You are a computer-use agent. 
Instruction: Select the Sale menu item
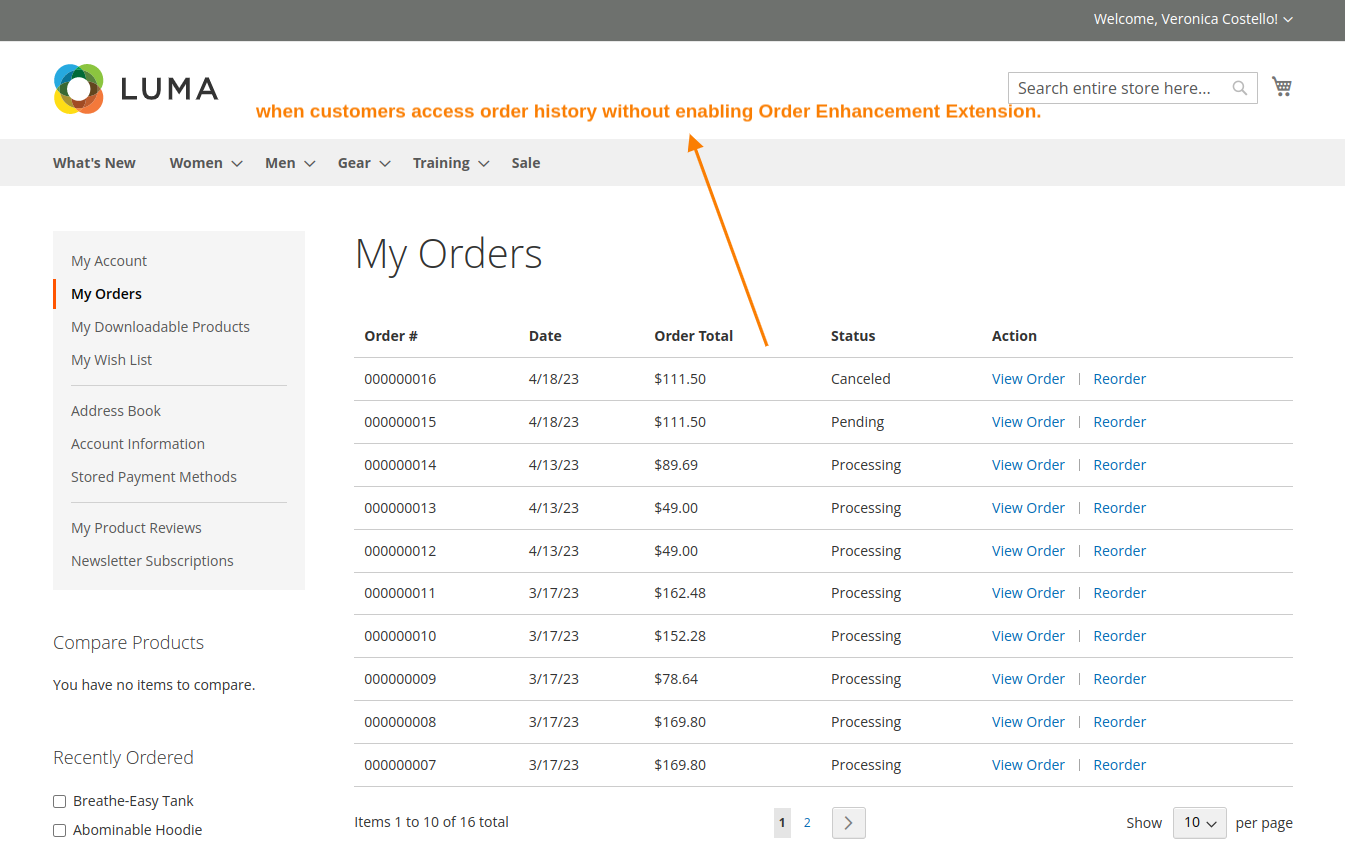point(525,162)
